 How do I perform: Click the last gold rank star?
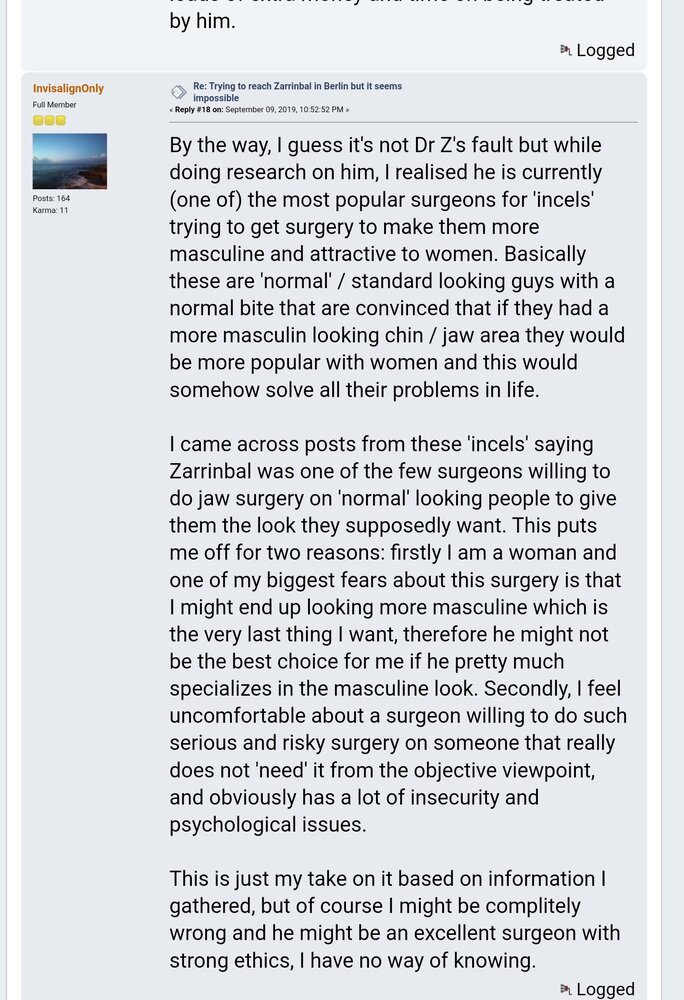click(x=61, y=120)
